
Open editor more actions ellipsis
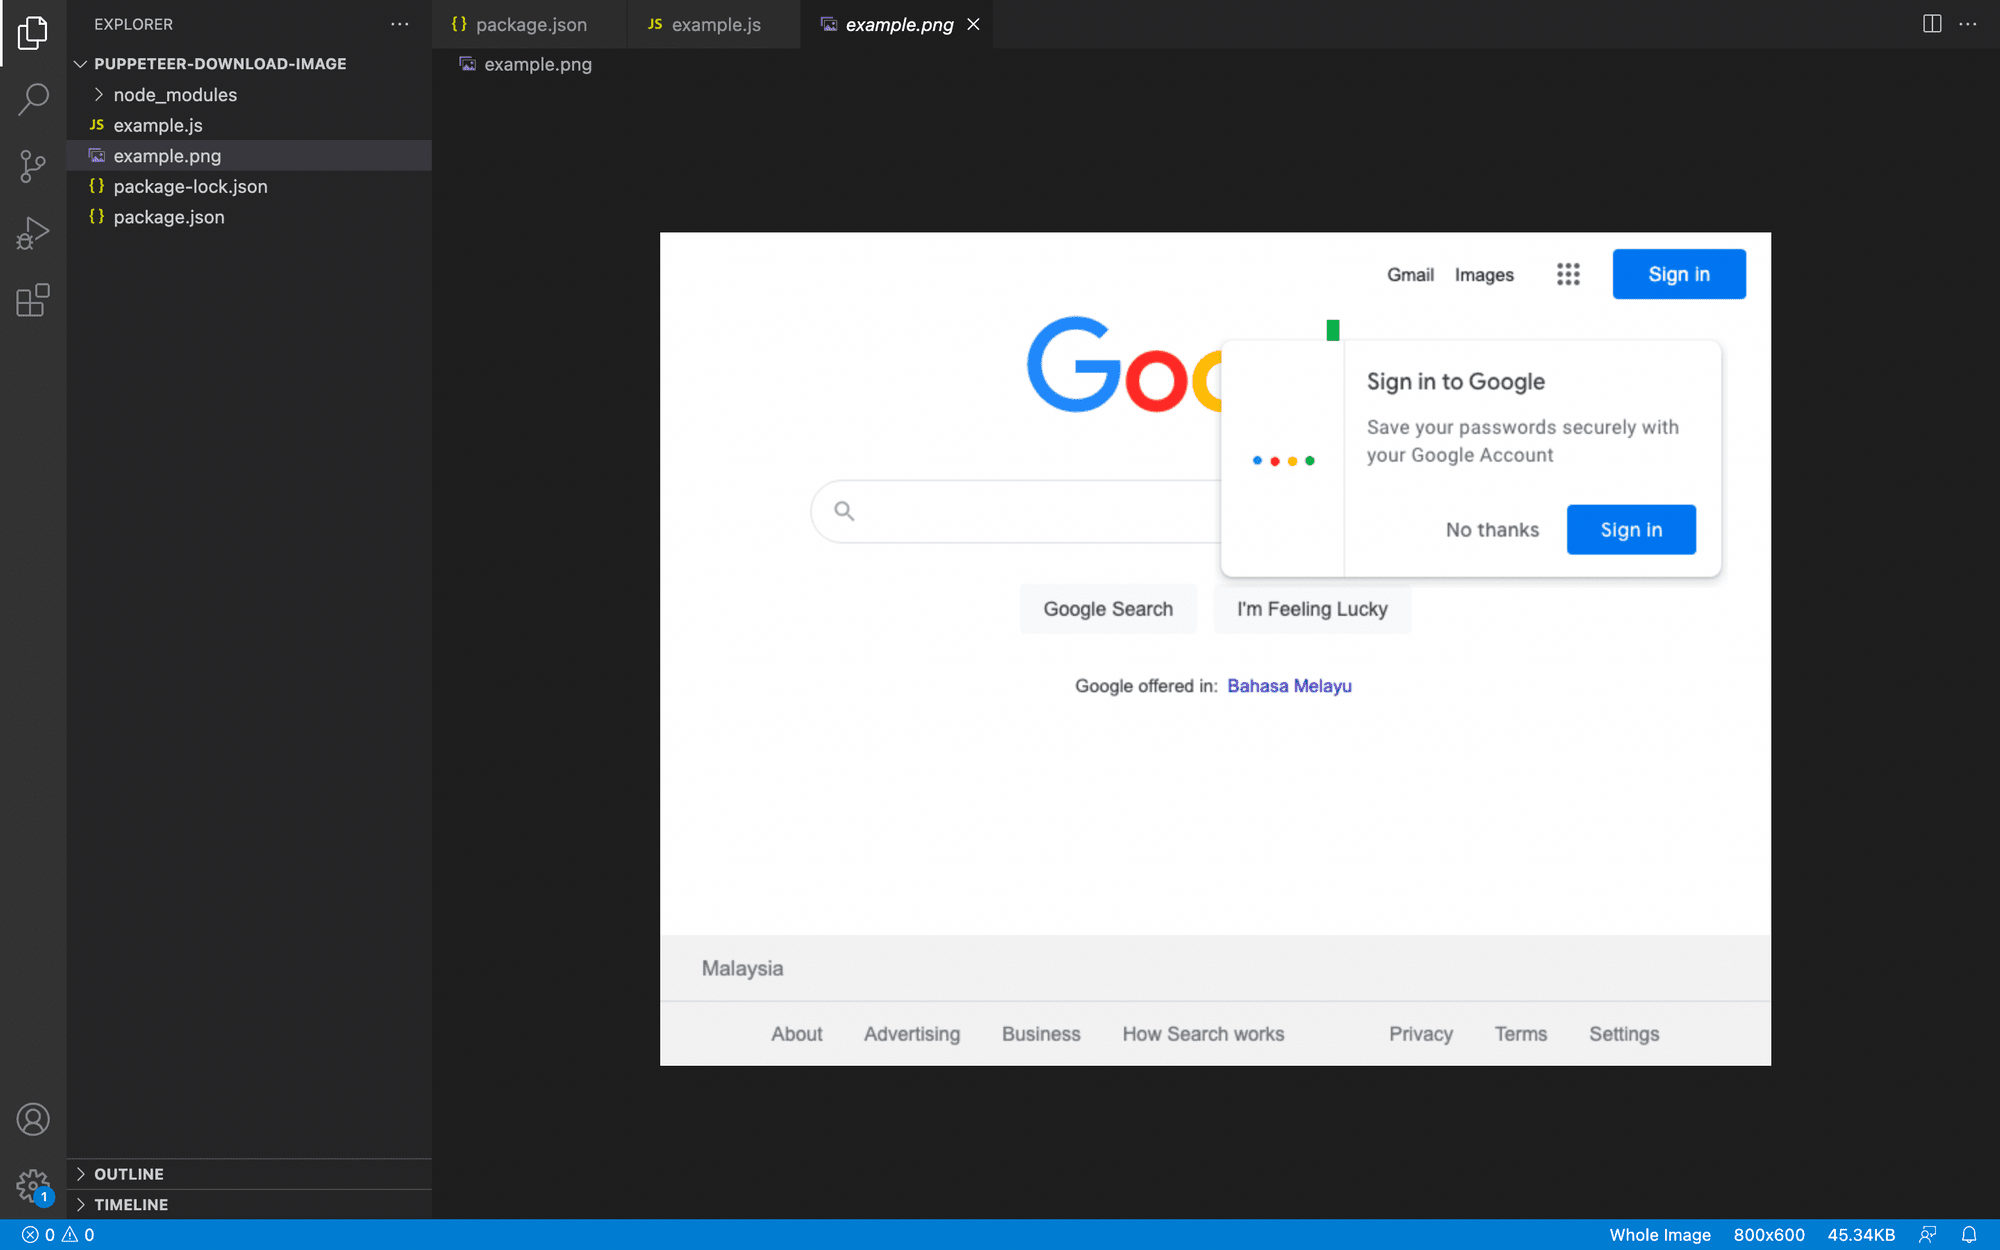(x=1968, y=24)
